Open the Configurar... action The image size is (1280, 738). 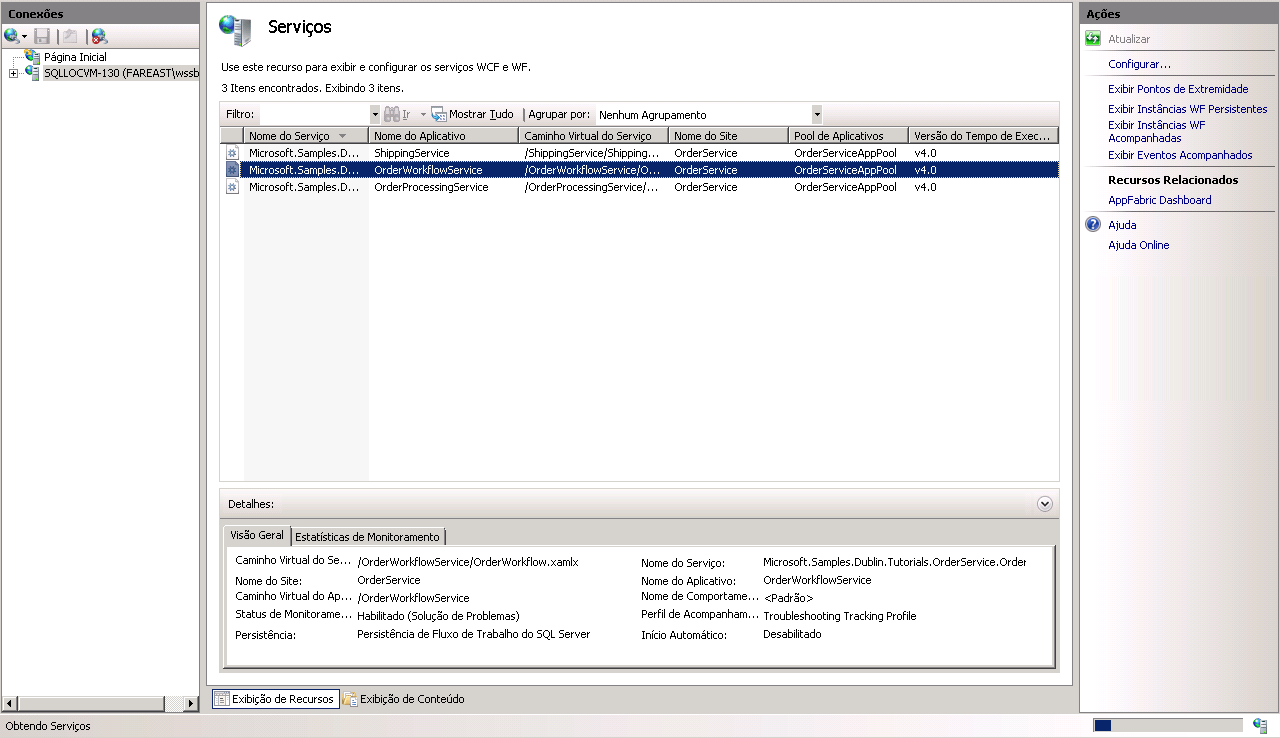click(x=1139, y=64)
